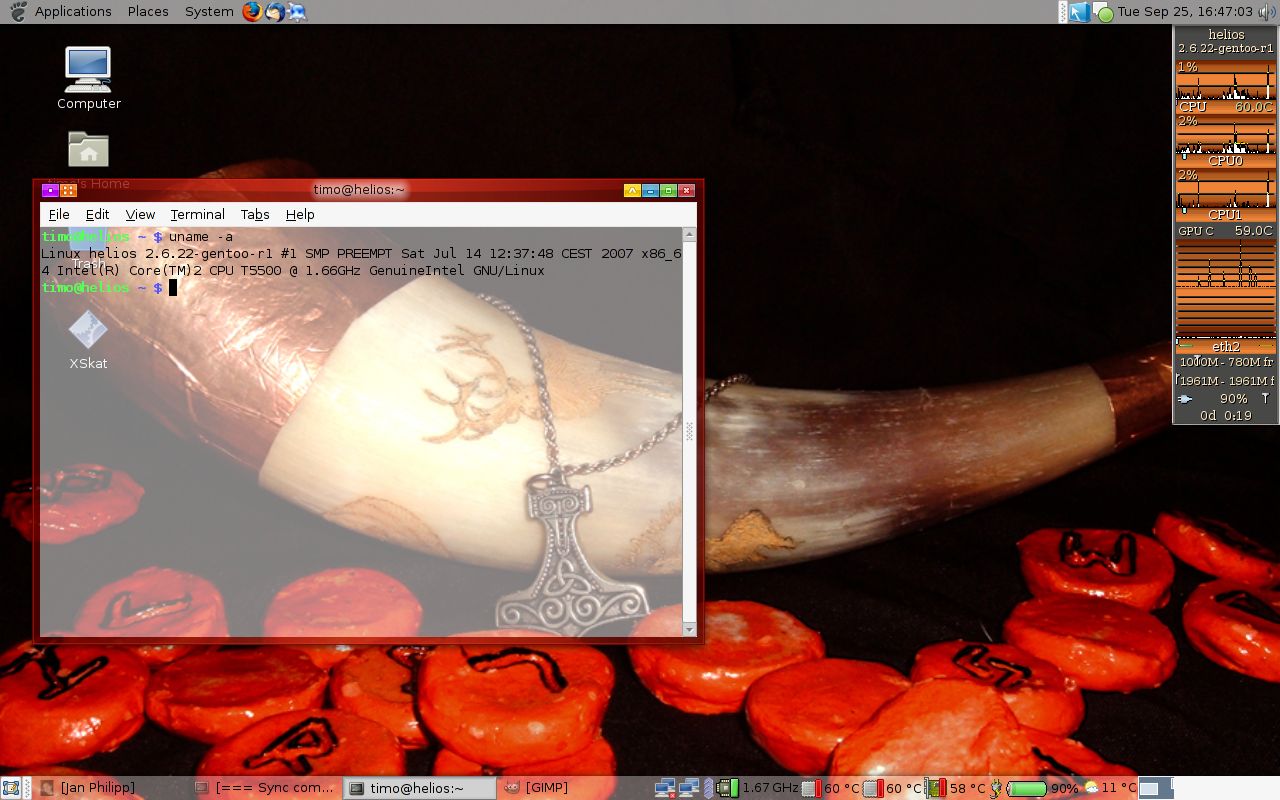This screenshot has height=800, width=1280.
Task: Open the Terminal menu in menubar
Action: pyautogui.click(x=197, y=214)
